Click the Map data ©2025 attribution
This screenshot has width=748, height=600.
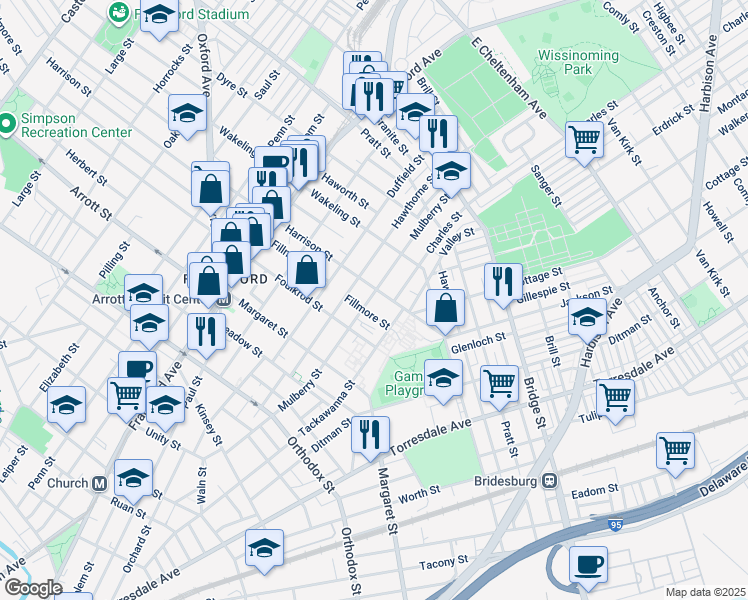coord(705,593)
